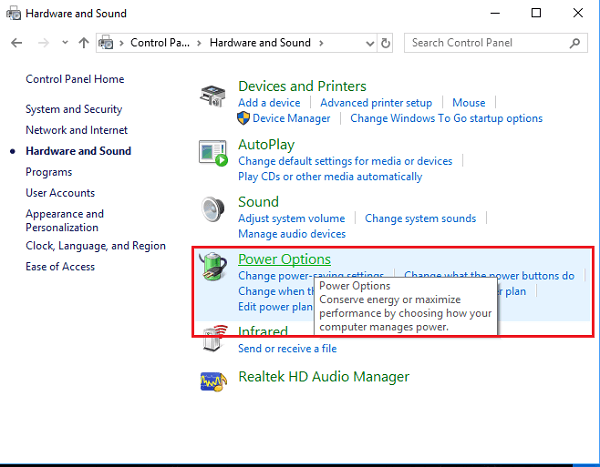Select Network and Internet in sidebar

click(x=77, y=130)
